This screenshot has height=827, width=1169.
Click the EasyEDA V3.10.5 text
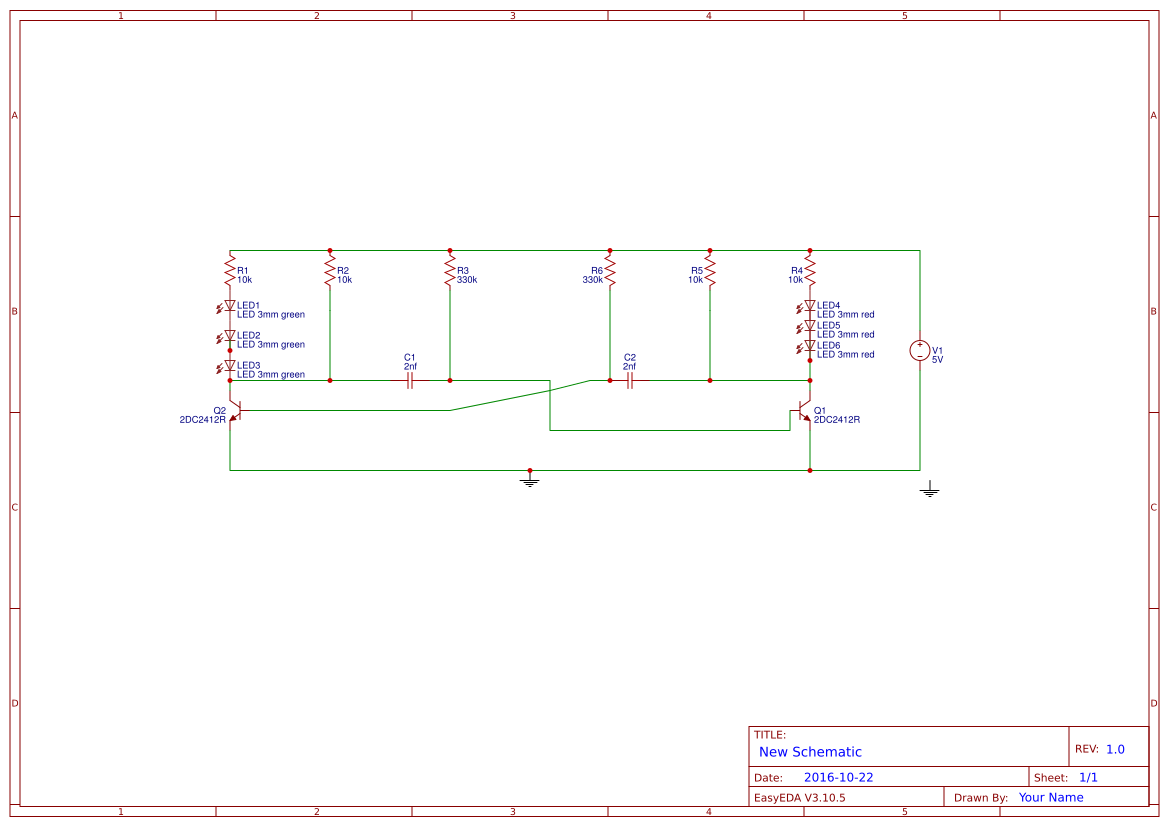[x=799, y=797]
